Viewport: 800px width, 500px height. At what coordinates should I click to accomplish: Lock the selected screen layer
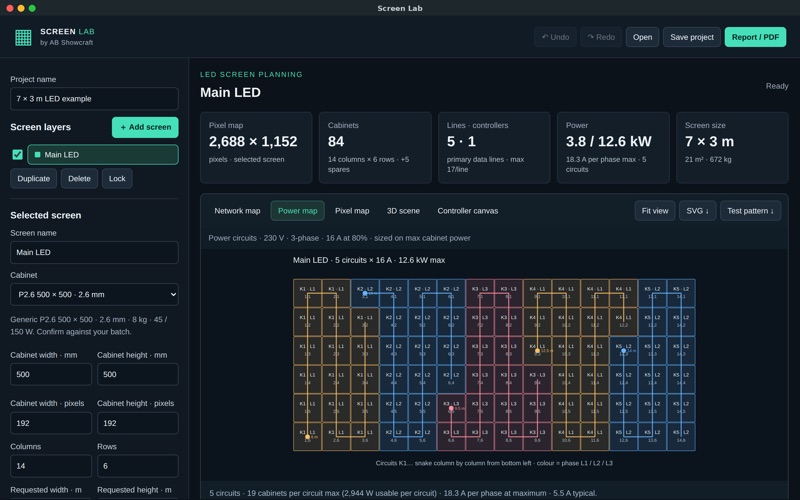117,179
